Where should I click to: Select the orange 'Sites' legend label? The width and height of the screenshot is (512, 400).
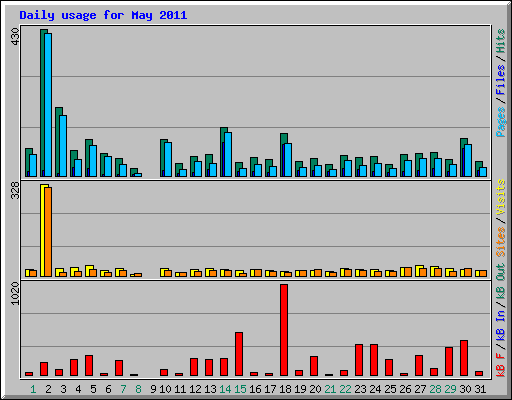[500, 242]
